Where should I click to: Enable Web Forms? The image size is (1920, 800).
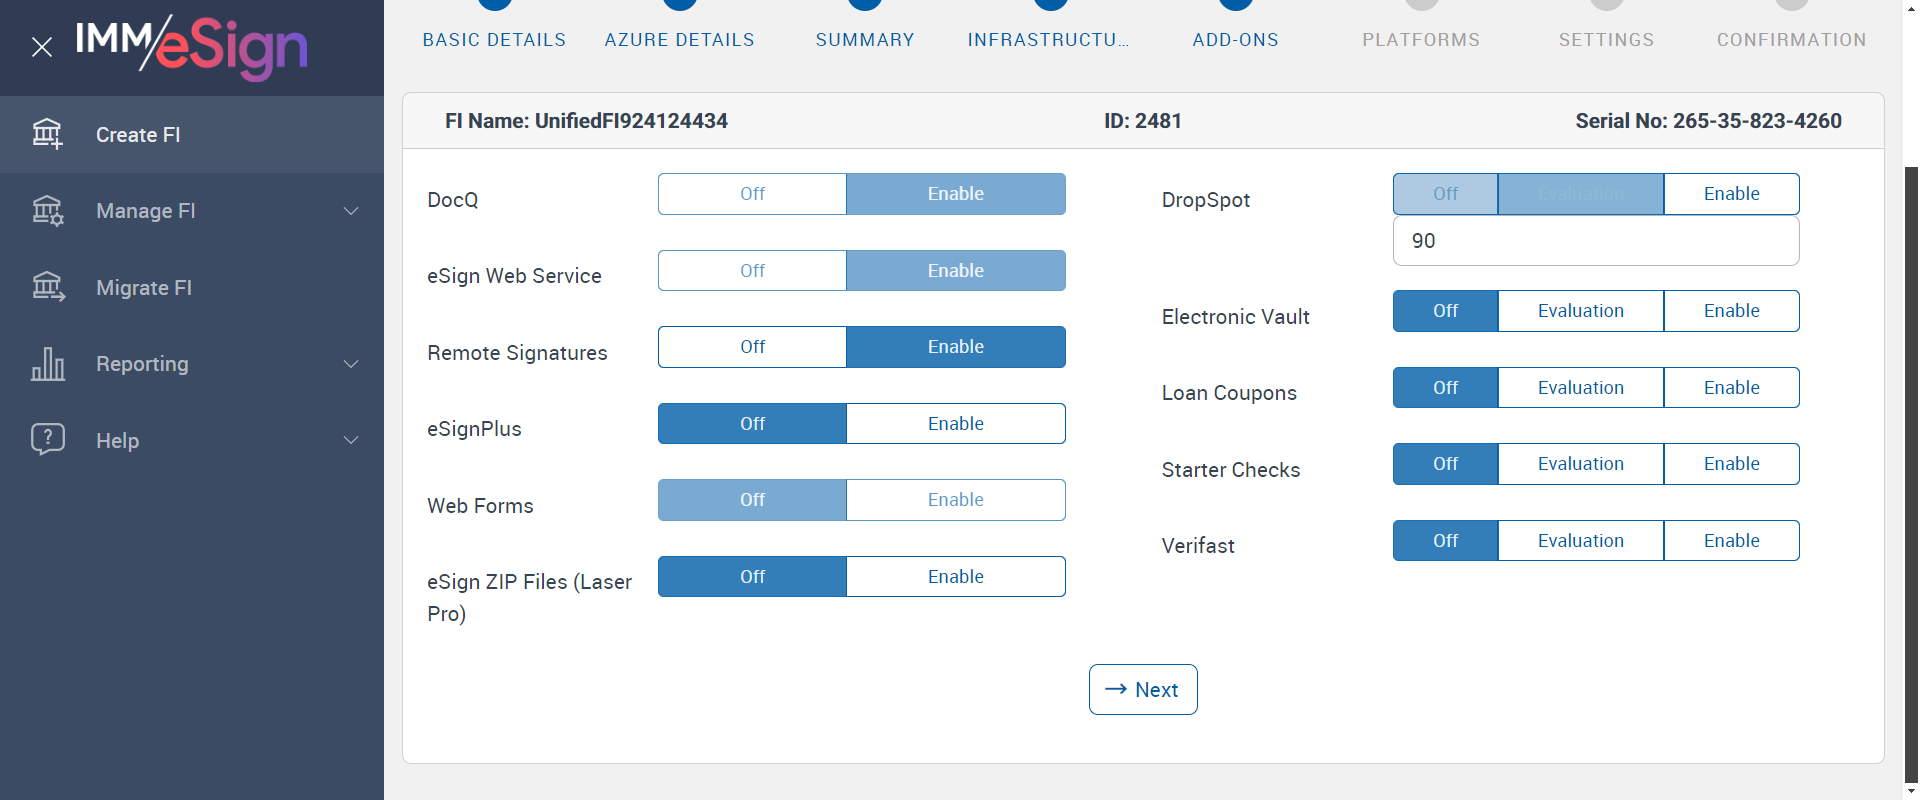(956, 500)
